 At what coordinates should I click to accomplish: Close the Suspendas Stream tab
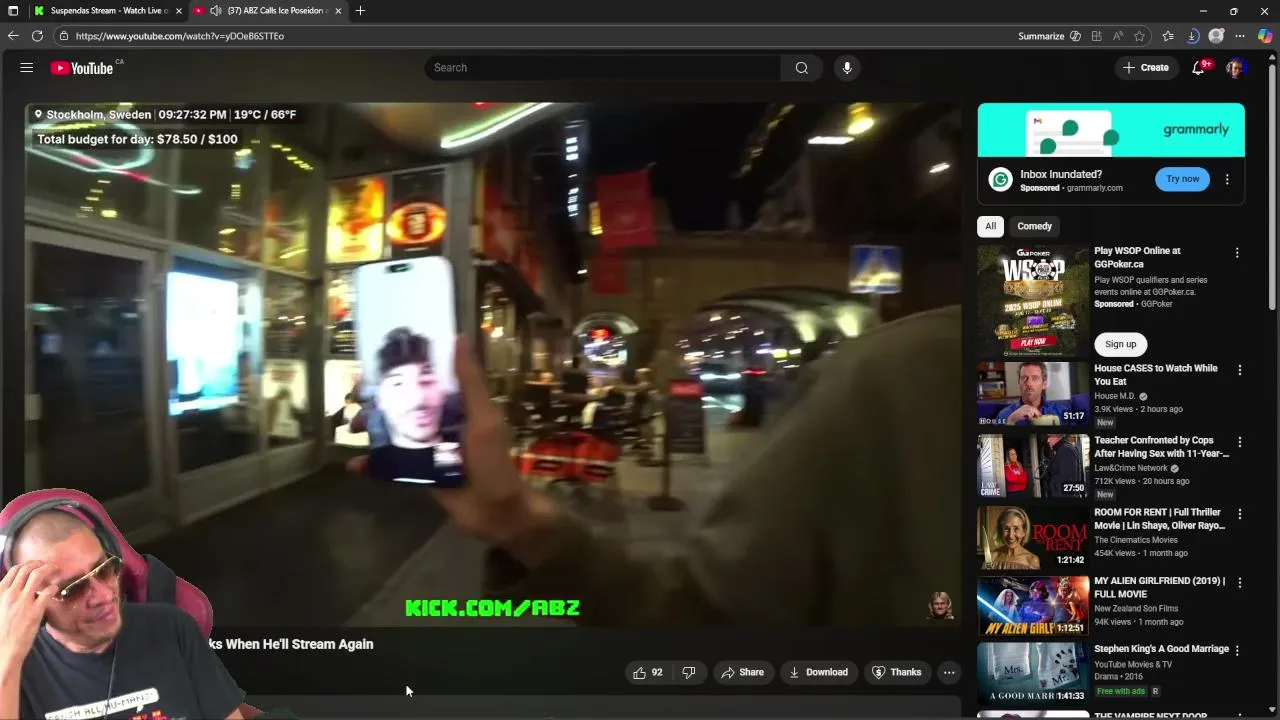pyautogui.click(x=179, y=11)
